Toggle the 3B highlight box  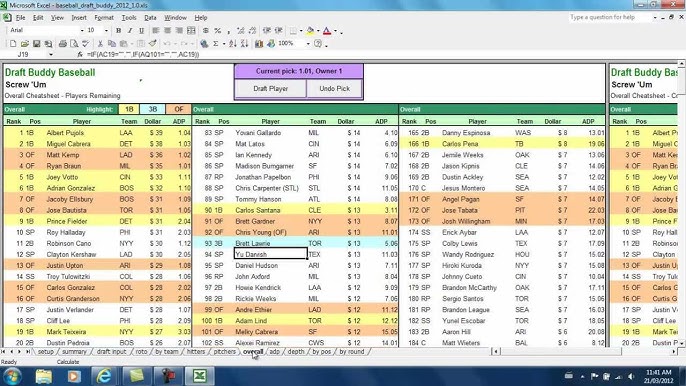tap(152, 109)
